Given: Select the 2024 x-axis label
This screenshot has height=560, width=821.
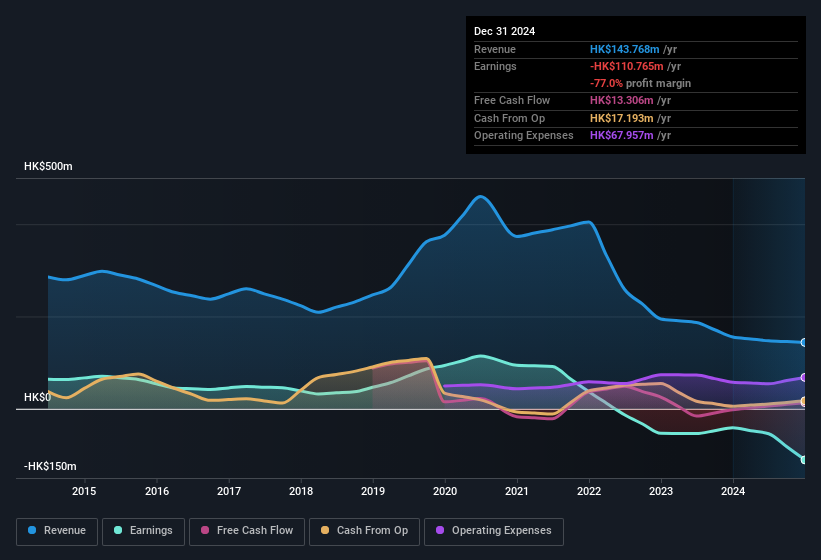Looking at the screenshot, I should [x=733, y=491].
